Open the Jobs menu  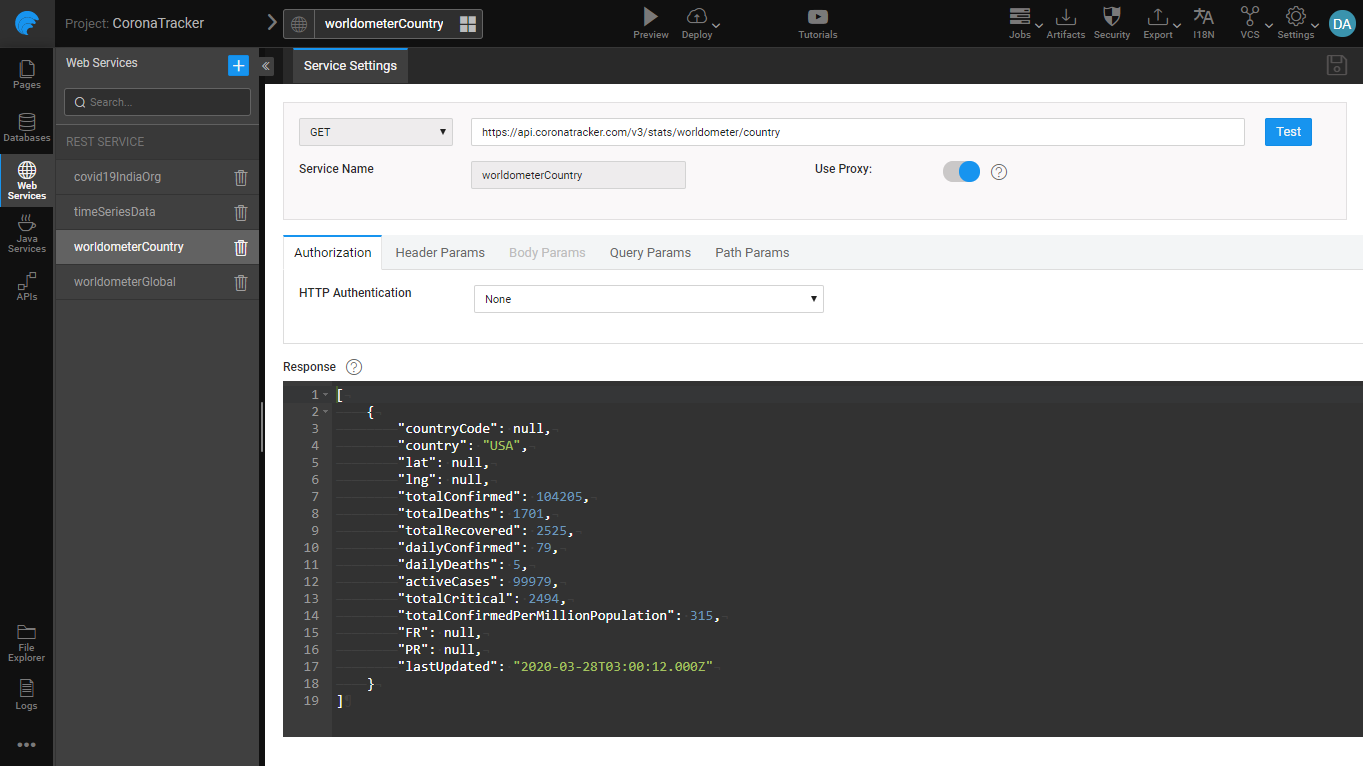pos(1020,23)
